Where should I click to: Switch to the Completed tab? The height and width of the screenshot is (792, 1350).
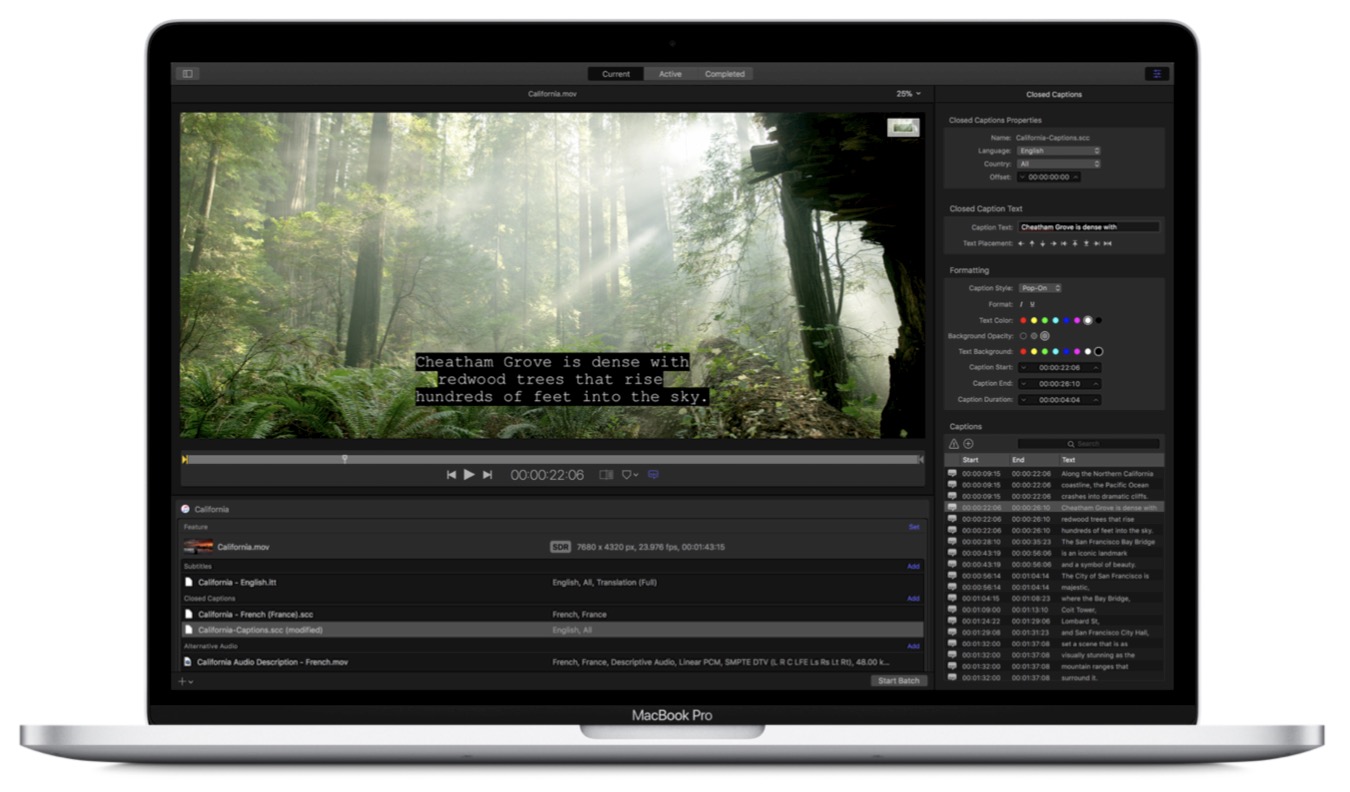pos(724,74)
